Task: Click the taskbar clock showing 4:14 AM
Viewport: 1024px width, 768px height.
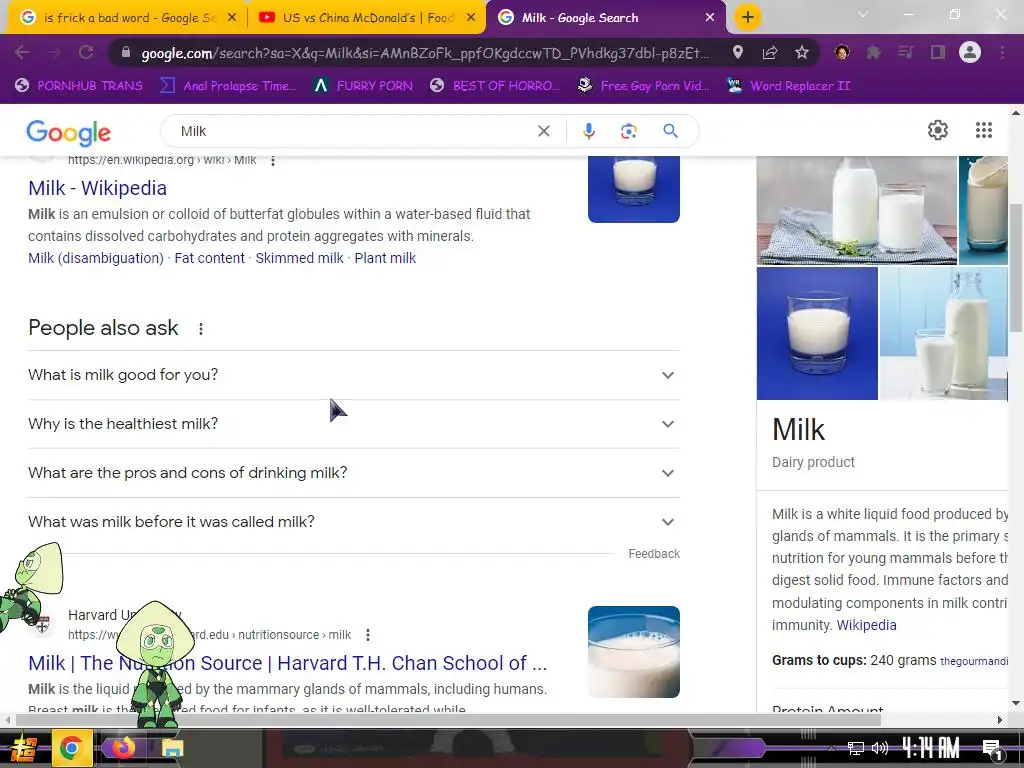Action: [x=931, y=748]
